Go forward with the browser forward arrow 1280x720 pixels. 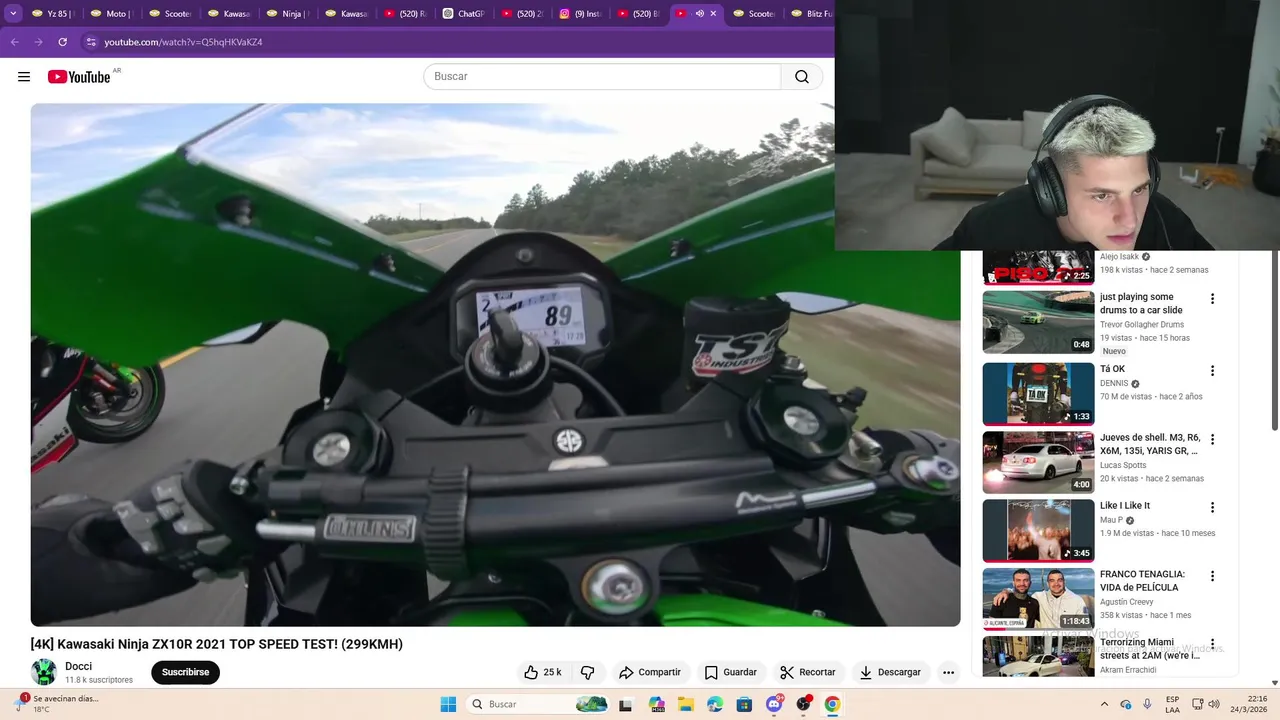click(x=38, y=42)
